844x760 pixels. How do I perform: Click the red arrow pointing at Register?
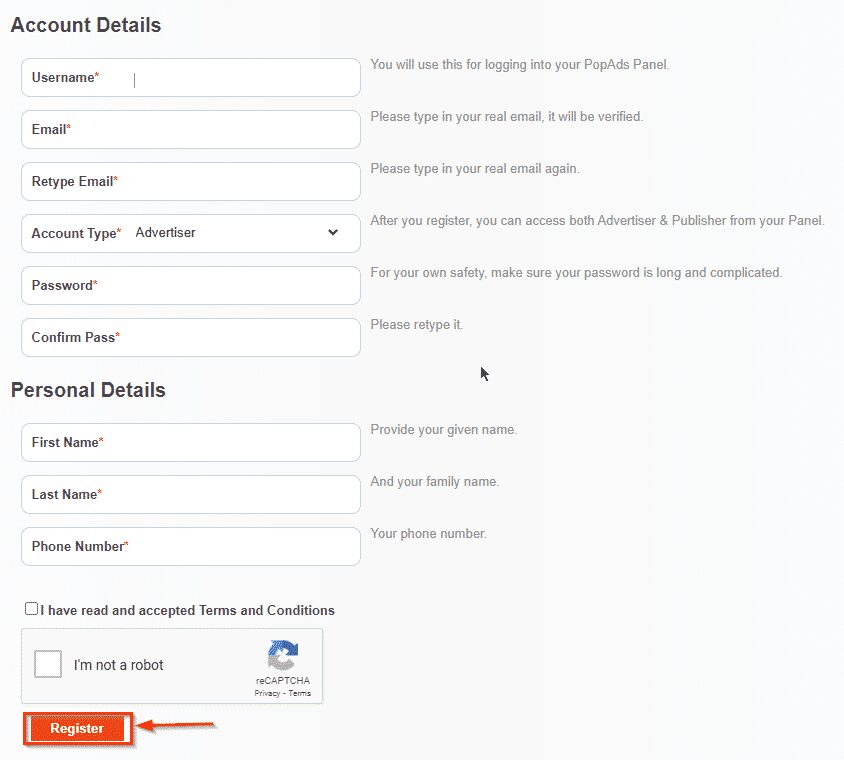tap(176, 726)
